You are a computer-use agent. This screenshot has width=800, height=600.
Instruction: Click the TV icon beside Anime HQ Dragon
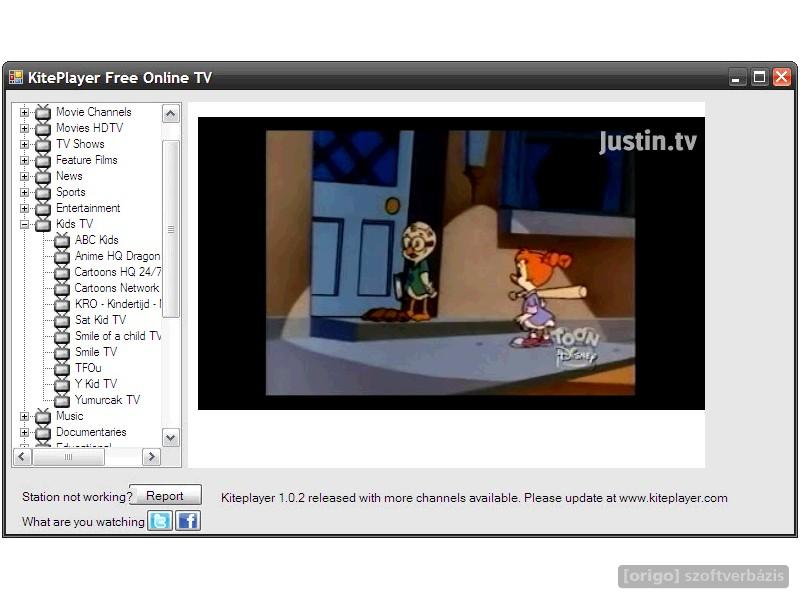pos(62,256)
